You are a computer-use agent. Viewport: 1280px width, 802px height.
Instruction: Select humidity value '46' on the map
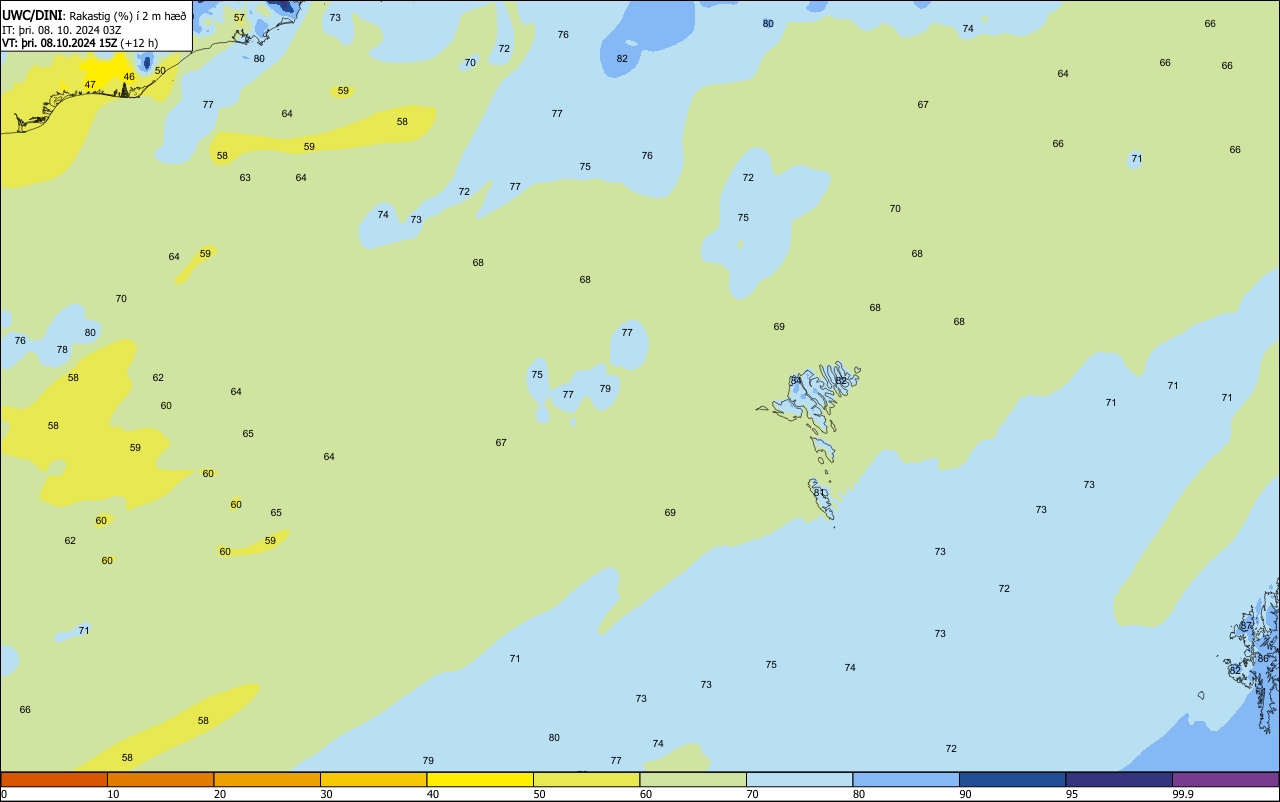(x=129, y=77)
